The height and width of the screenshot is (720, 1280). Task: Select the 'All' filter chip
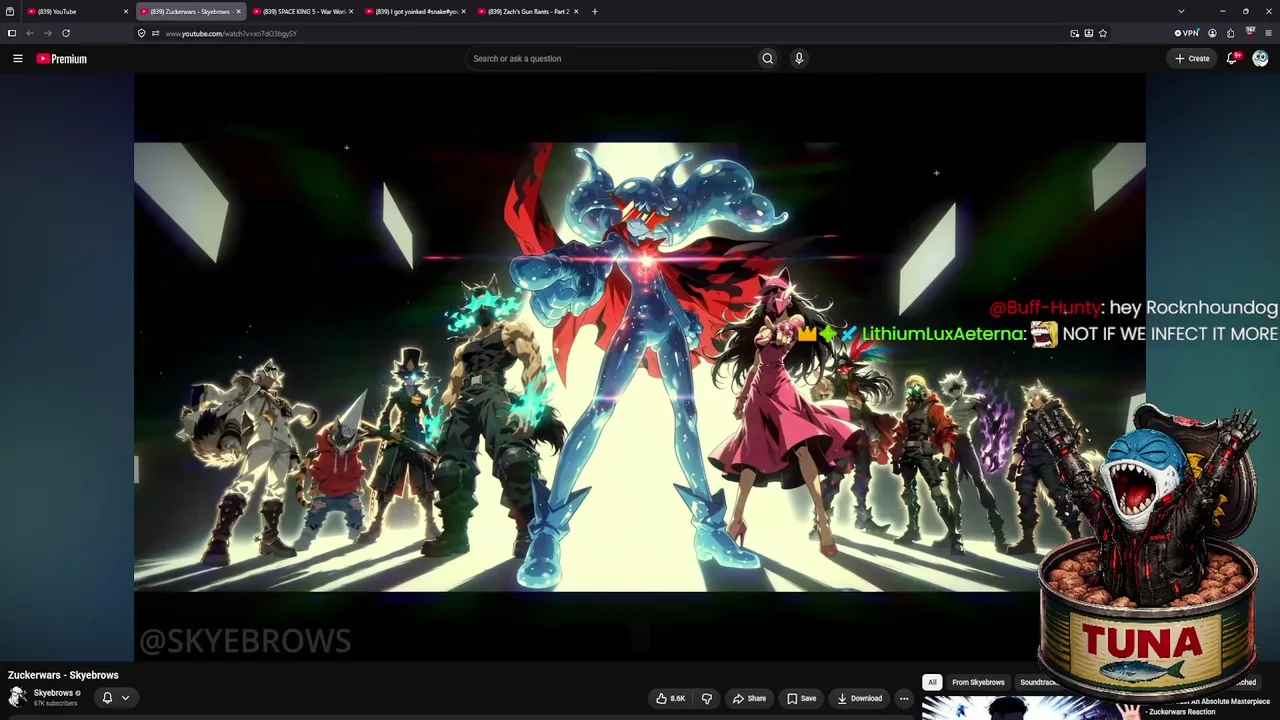(932, 682)
